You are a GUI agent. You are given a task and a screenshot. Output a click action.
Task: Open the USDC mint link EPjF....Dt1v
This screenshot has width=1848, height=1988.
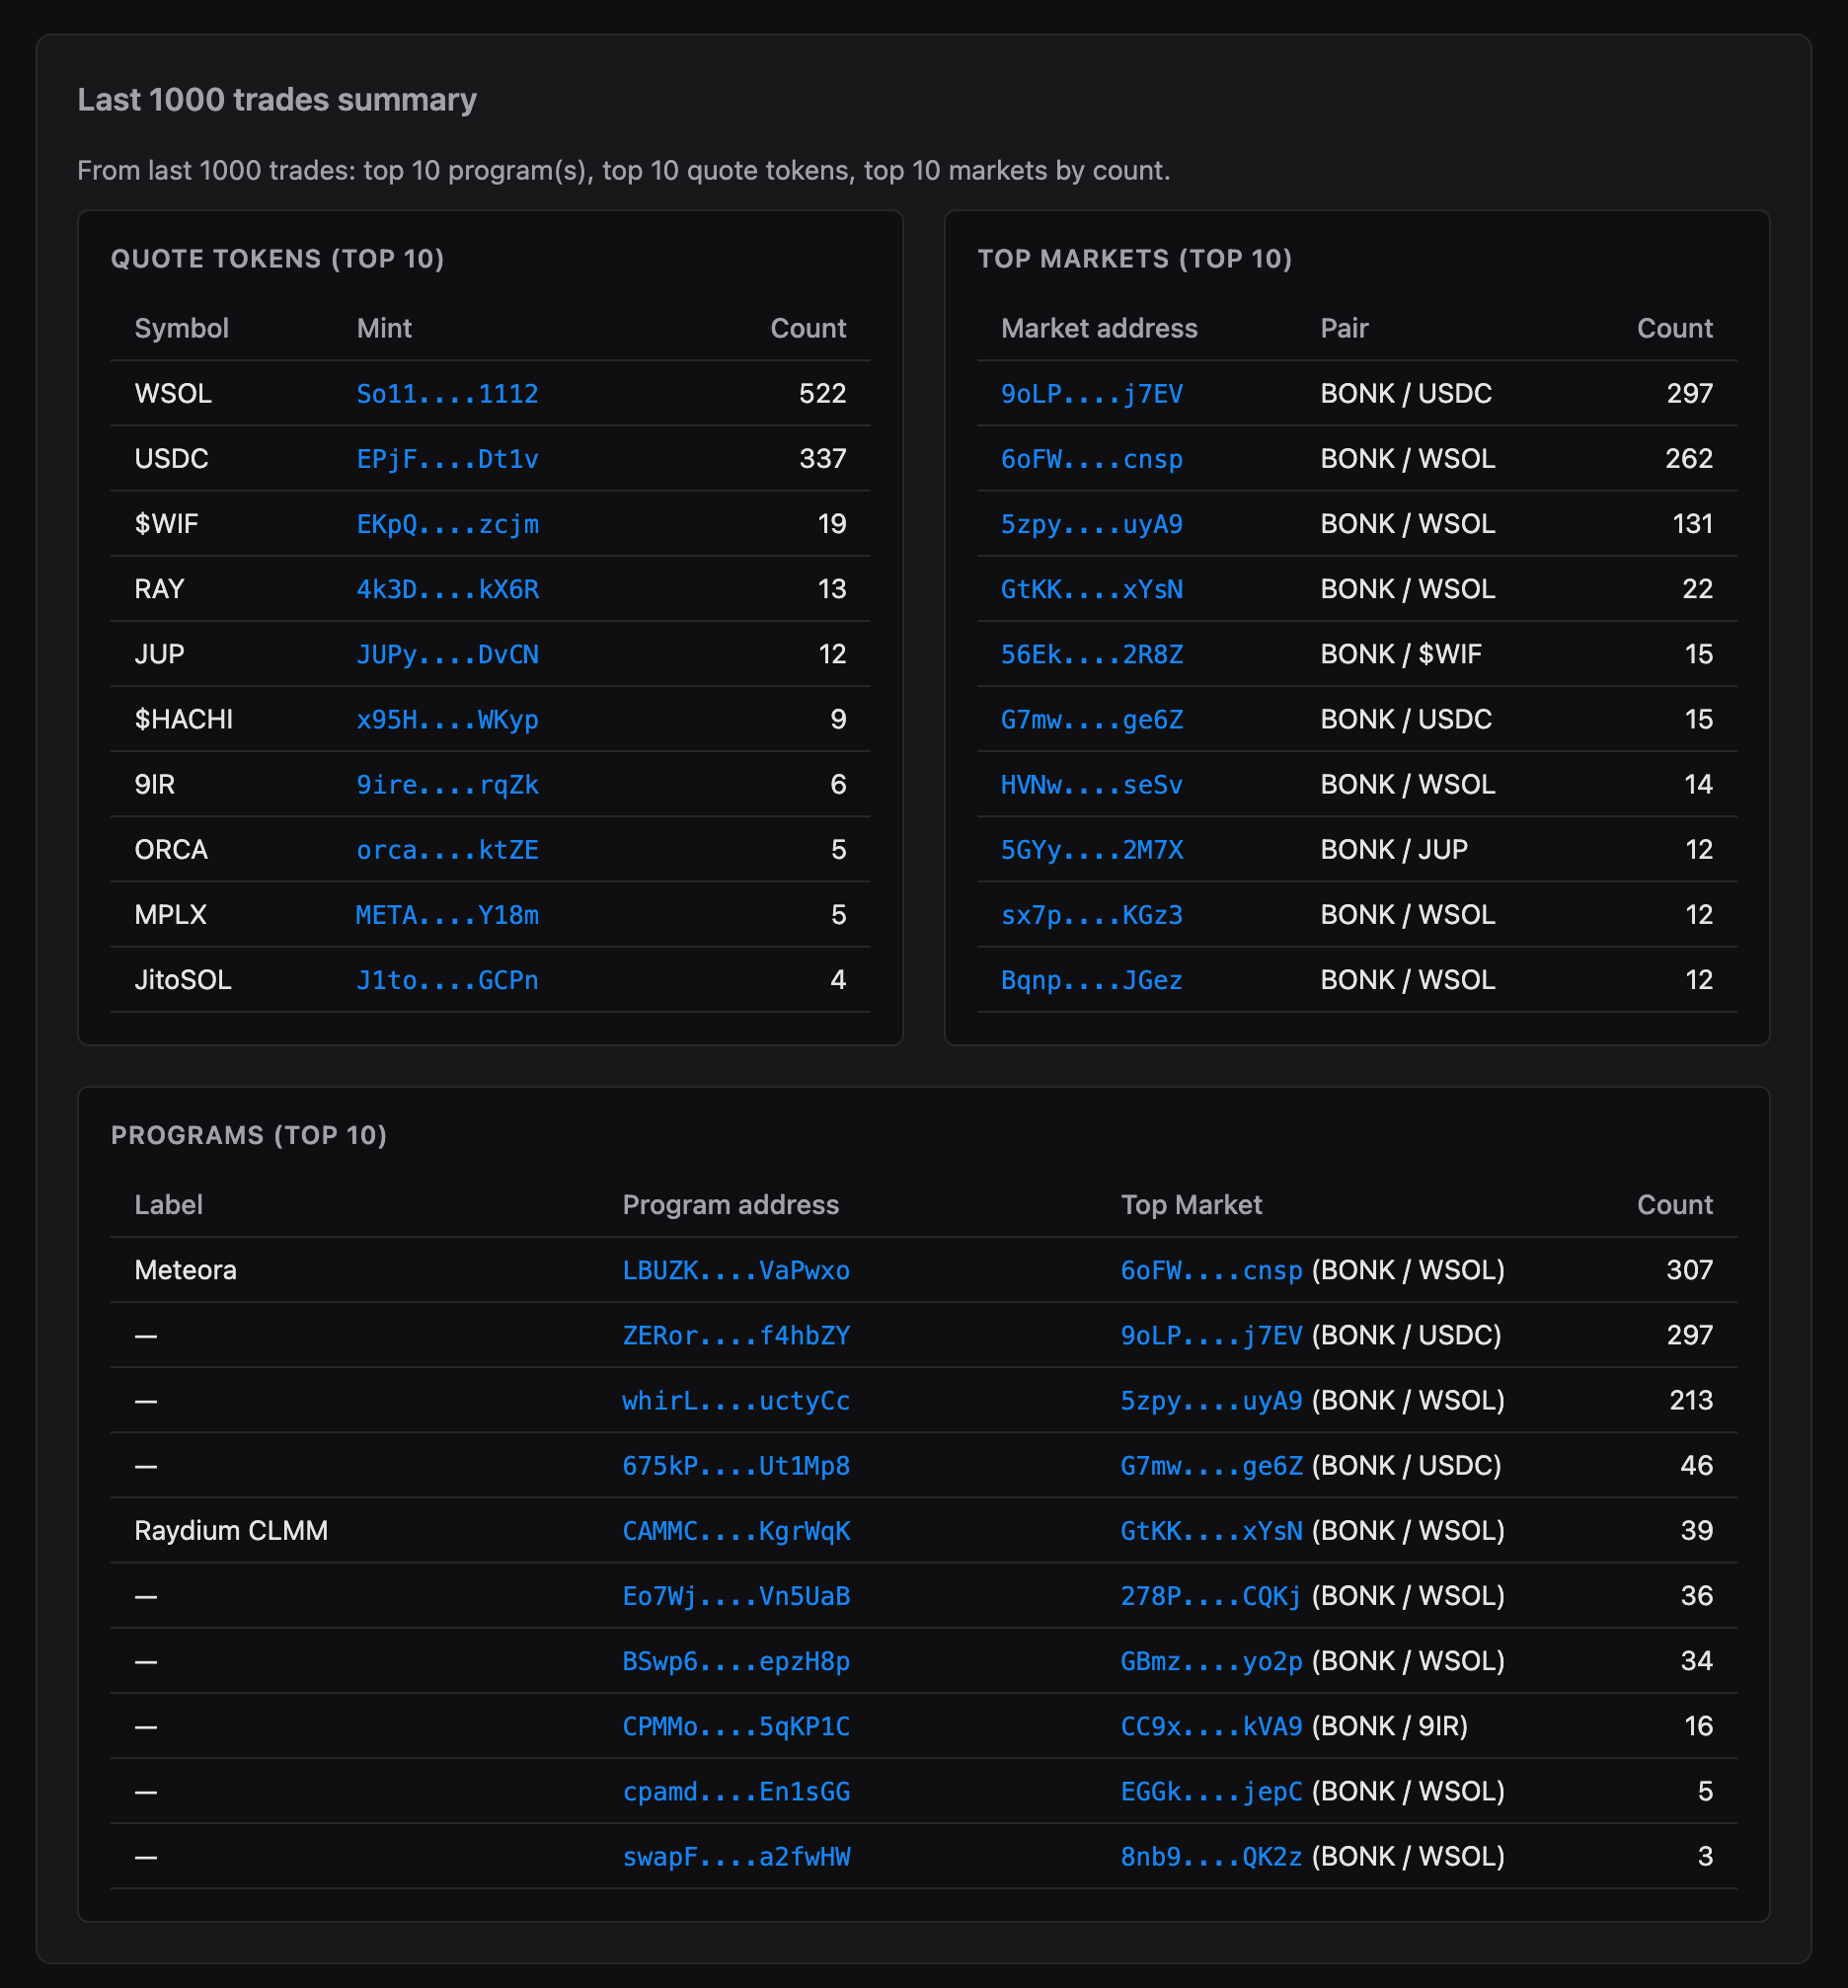click(x=447, y=459)
